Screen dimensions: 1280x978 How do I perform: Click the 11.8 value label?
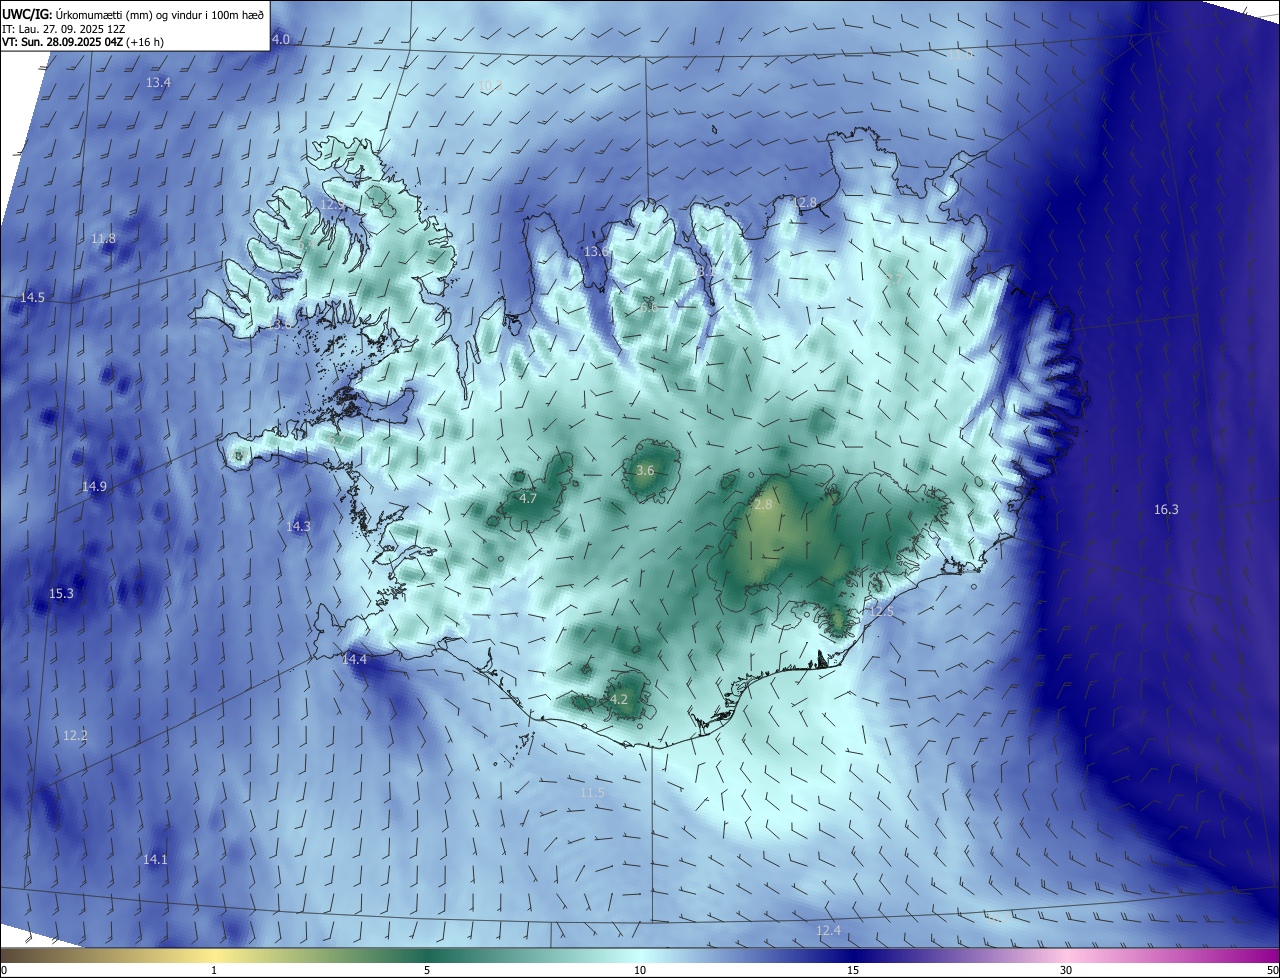[103, 239]
